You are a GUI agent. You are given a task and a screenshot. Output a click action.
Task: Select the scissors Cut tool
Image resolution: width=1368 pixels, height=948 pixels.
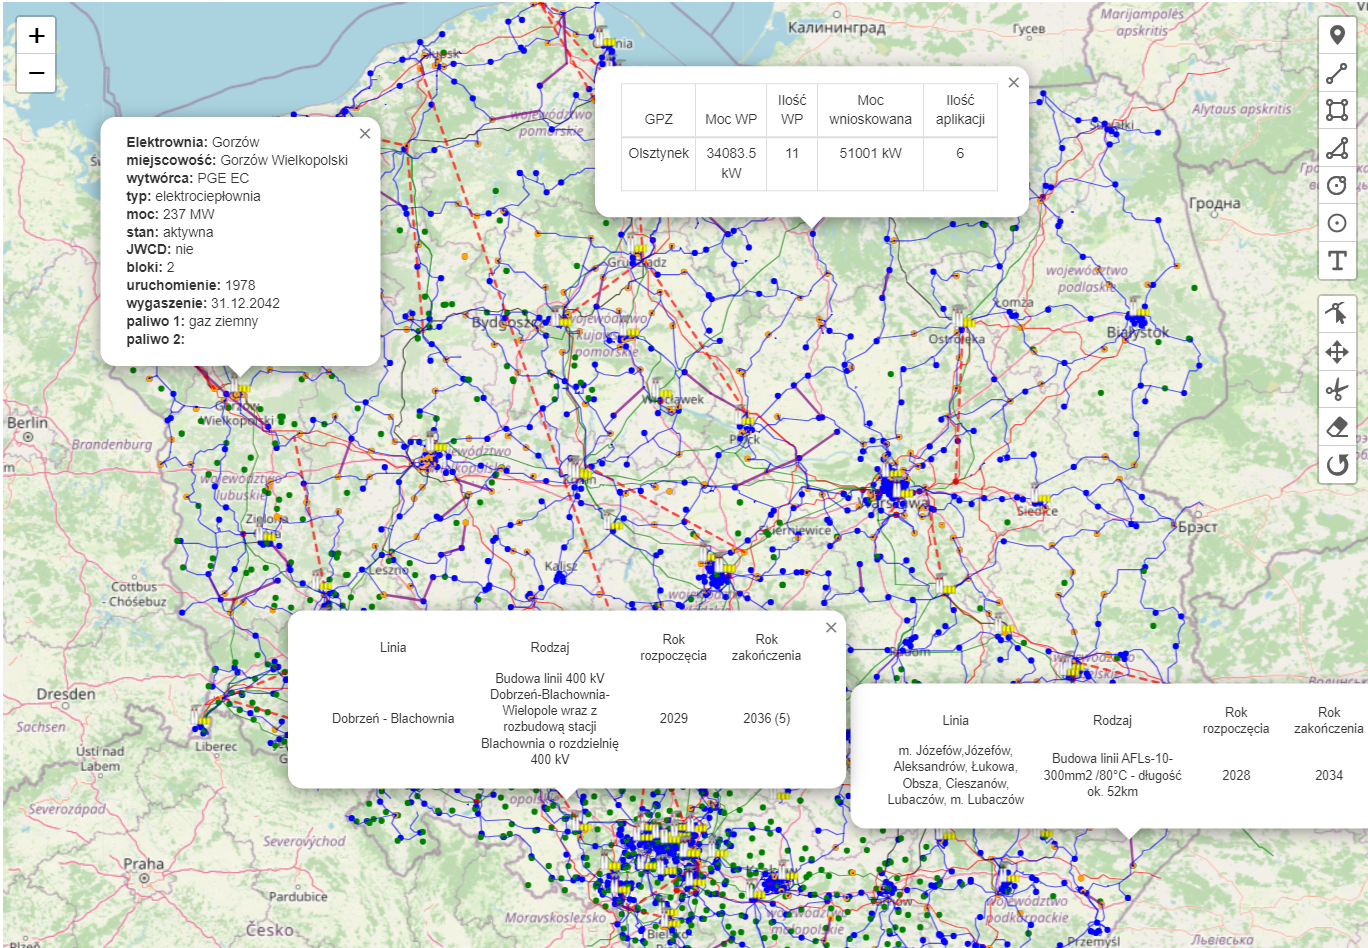click(1337, 389)
